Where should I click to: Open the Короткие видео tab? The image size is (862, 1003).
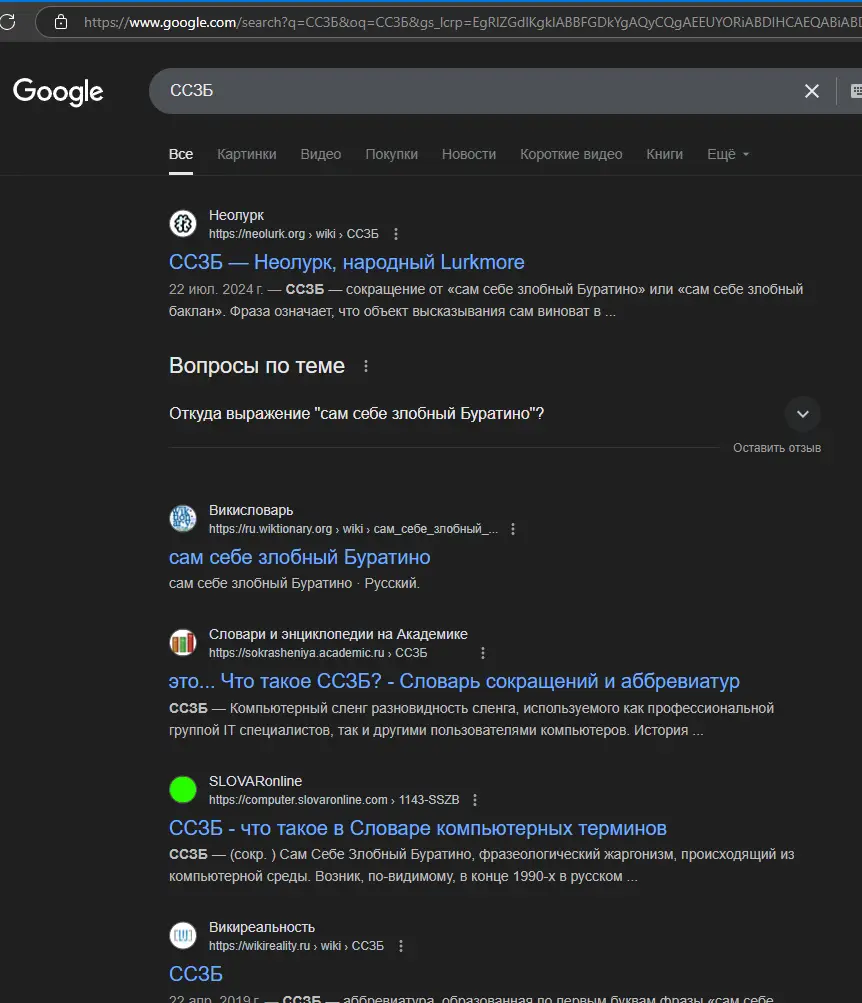pos(571,154)
